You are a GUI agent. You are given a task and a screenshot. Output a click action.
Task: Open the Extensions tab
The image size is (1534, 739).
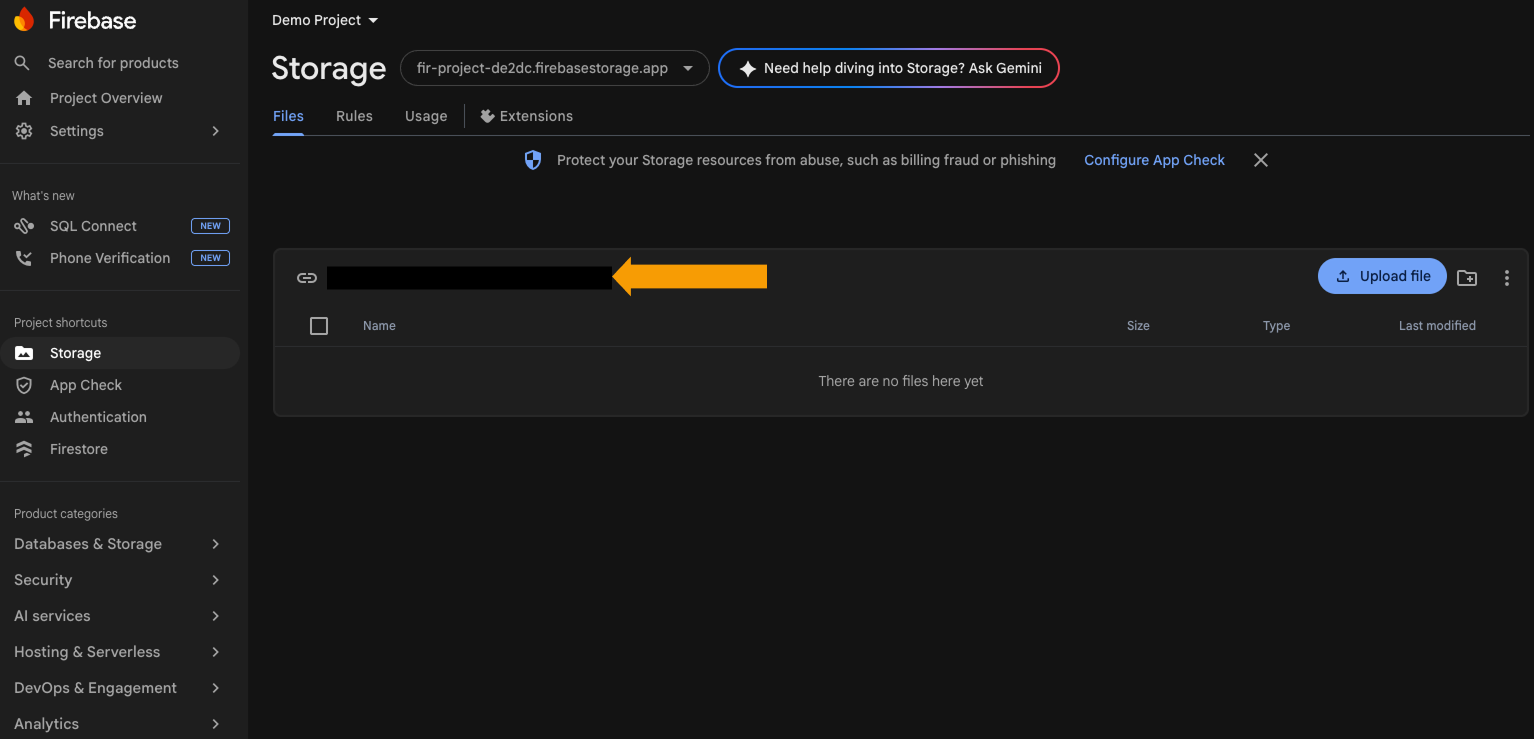(527, 116)
